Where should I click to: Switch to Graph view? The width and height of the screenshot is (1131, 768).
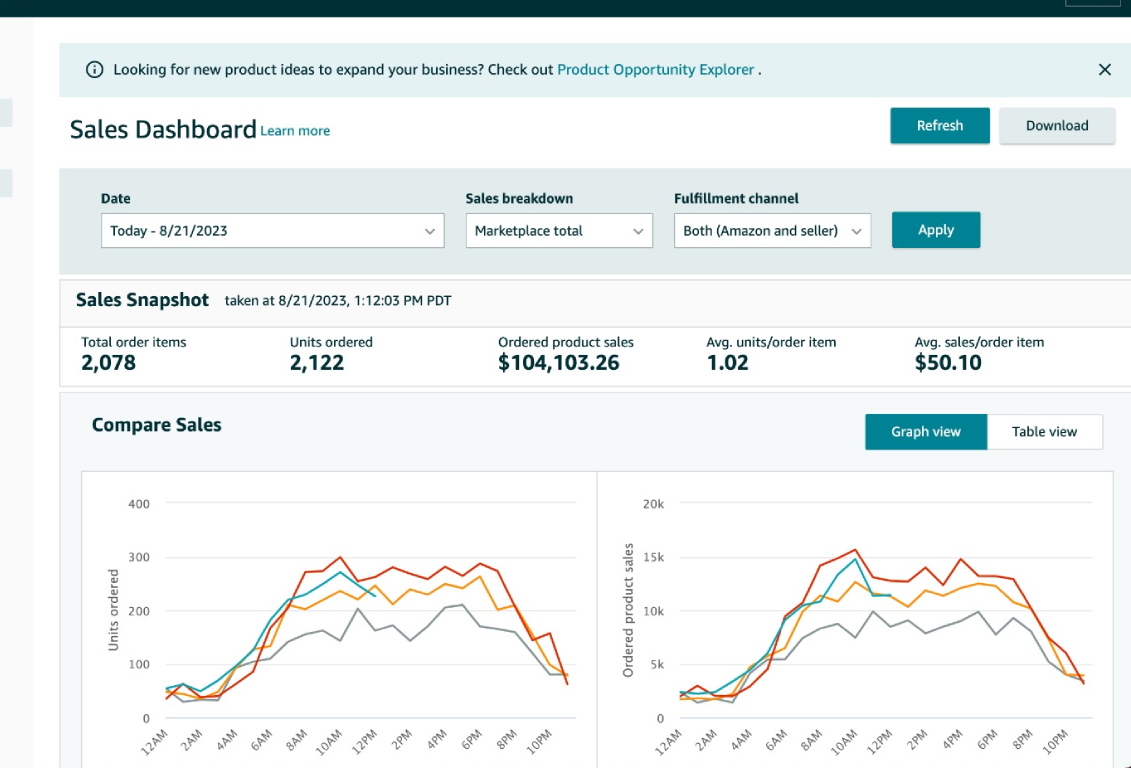tap(926, 432)
